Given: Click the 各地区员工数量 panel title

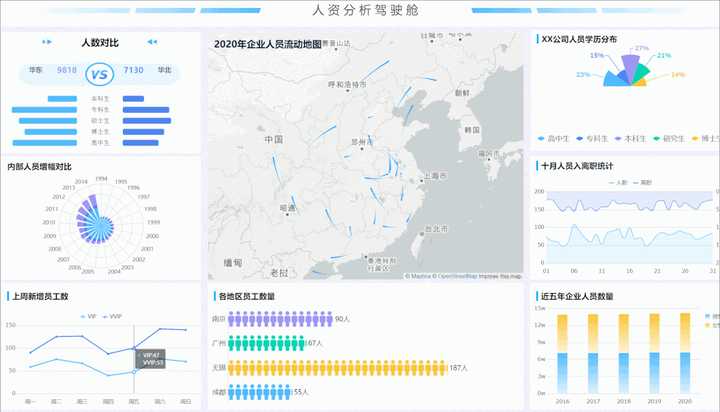Looking at the screenshot, I should (x=247, y=296).
